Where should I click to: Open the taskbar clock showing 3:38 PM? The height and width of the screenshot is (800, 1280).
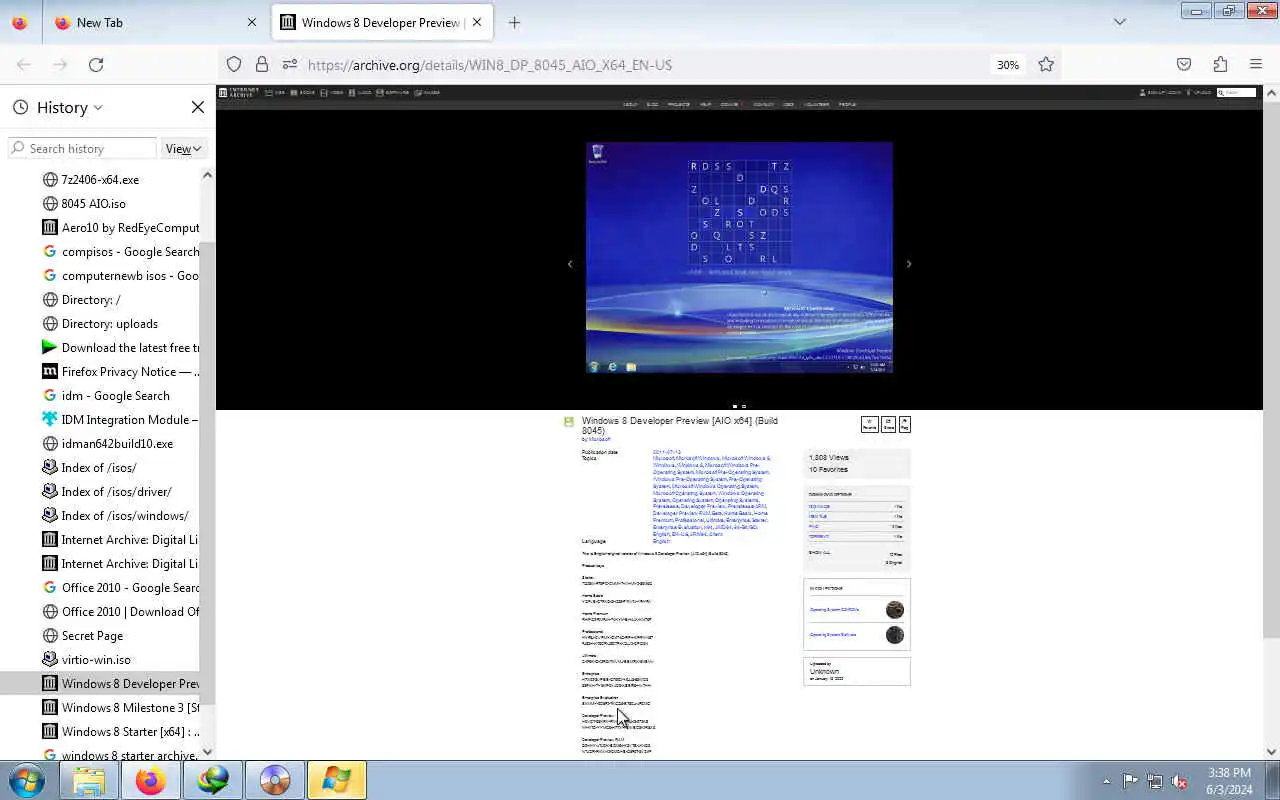(x=1229, y=781)
